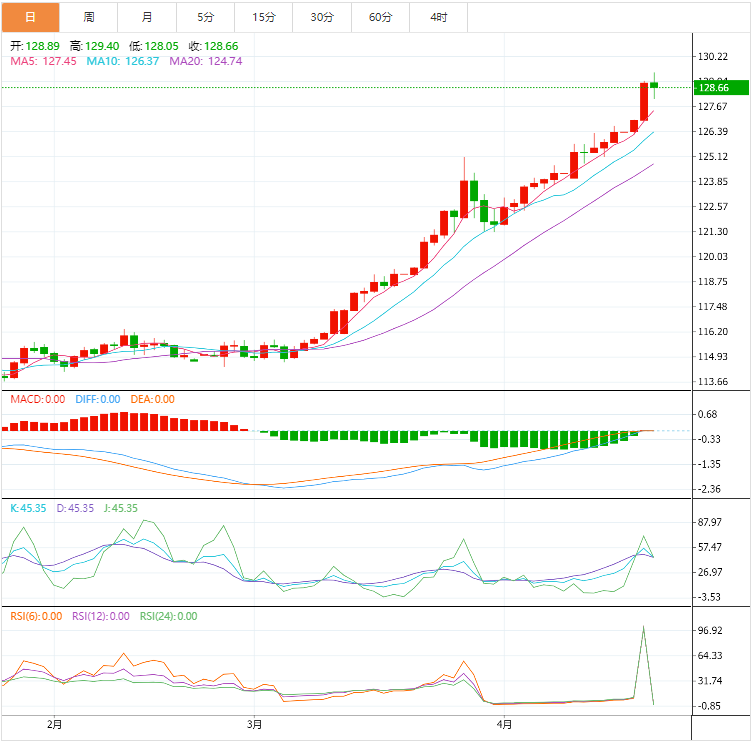
Task: Click the MA5 indicator label
Action: tap(43, 61)
